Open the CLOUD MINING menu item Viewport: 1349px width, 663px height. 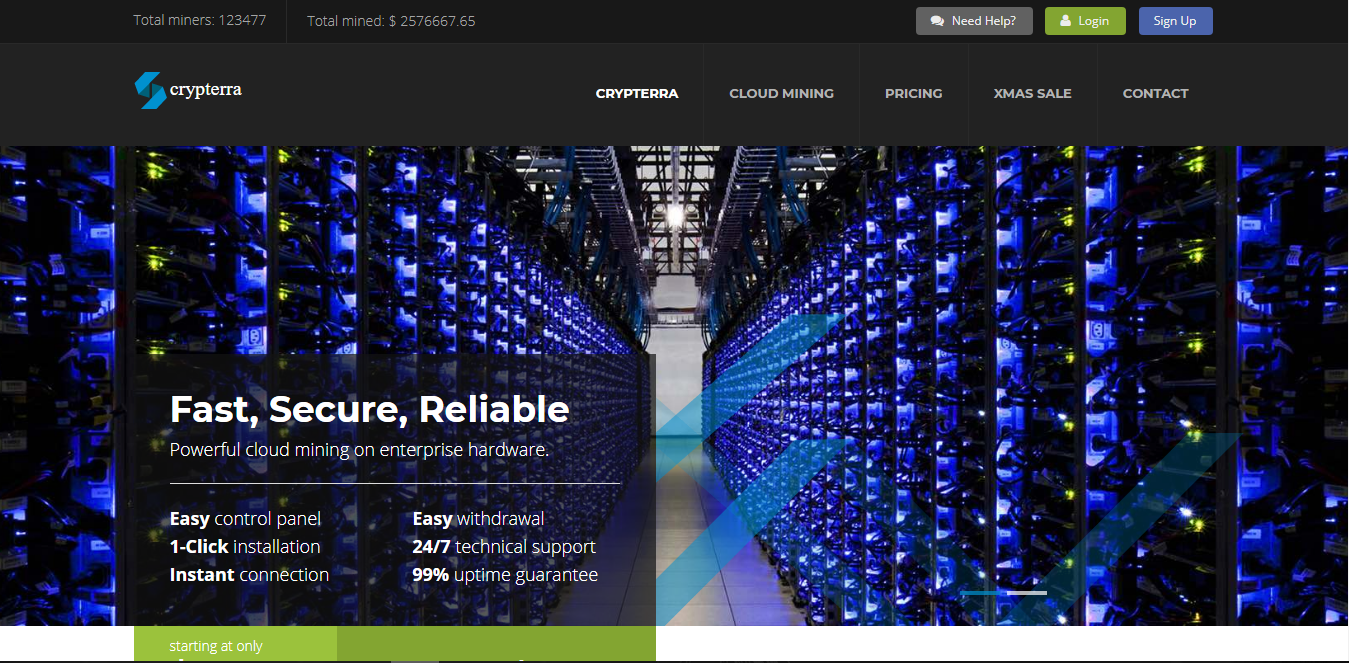(x=781, y=93)
